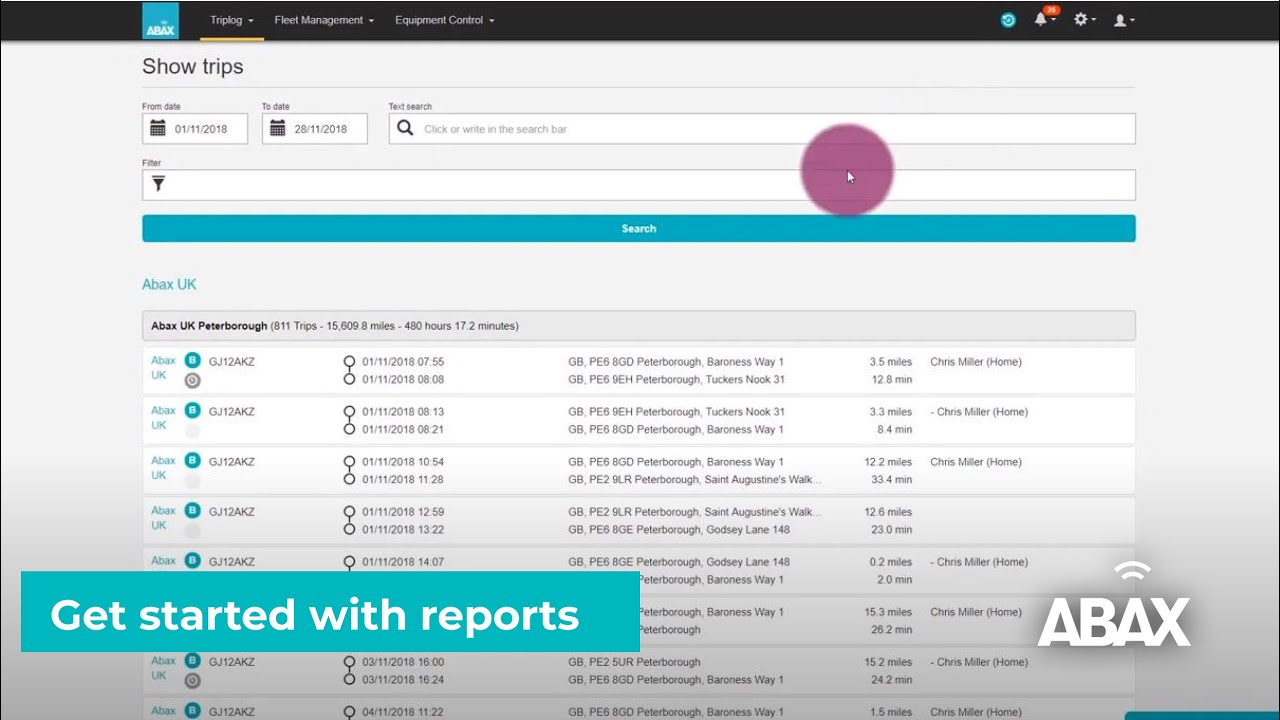Click the grey round icon on the 03/11/2018 16:00 trip

[193, 680]
